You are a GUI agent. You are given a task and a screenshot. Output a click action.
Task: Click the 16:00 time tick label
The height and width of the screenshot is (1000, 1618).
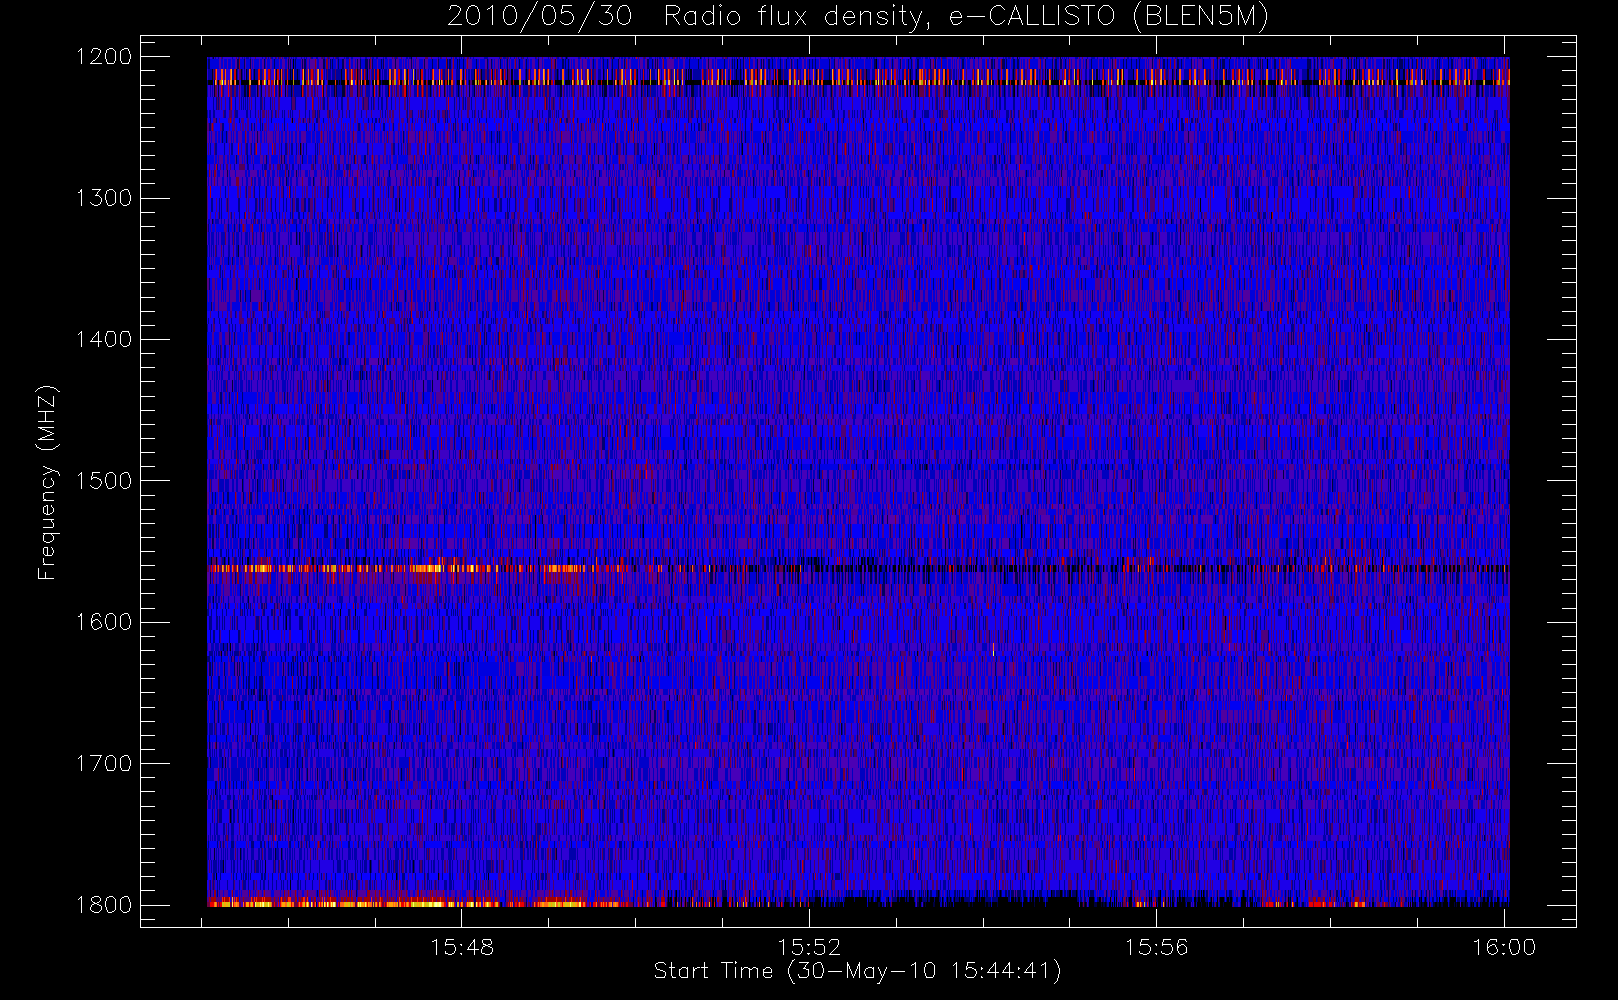click(1504, 947)
